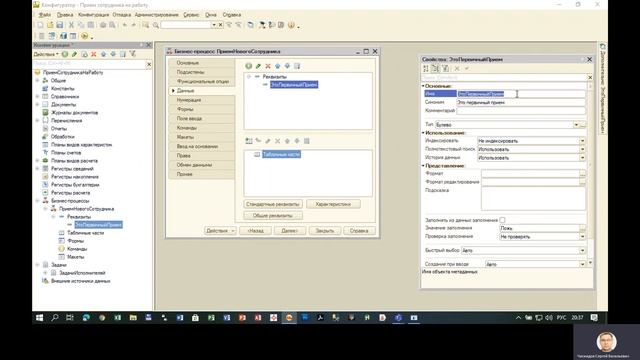Screen dimensions: 640x360
Task: Click green Add icon in Configuration panel toolbar
Action: (x=65, y=54)
